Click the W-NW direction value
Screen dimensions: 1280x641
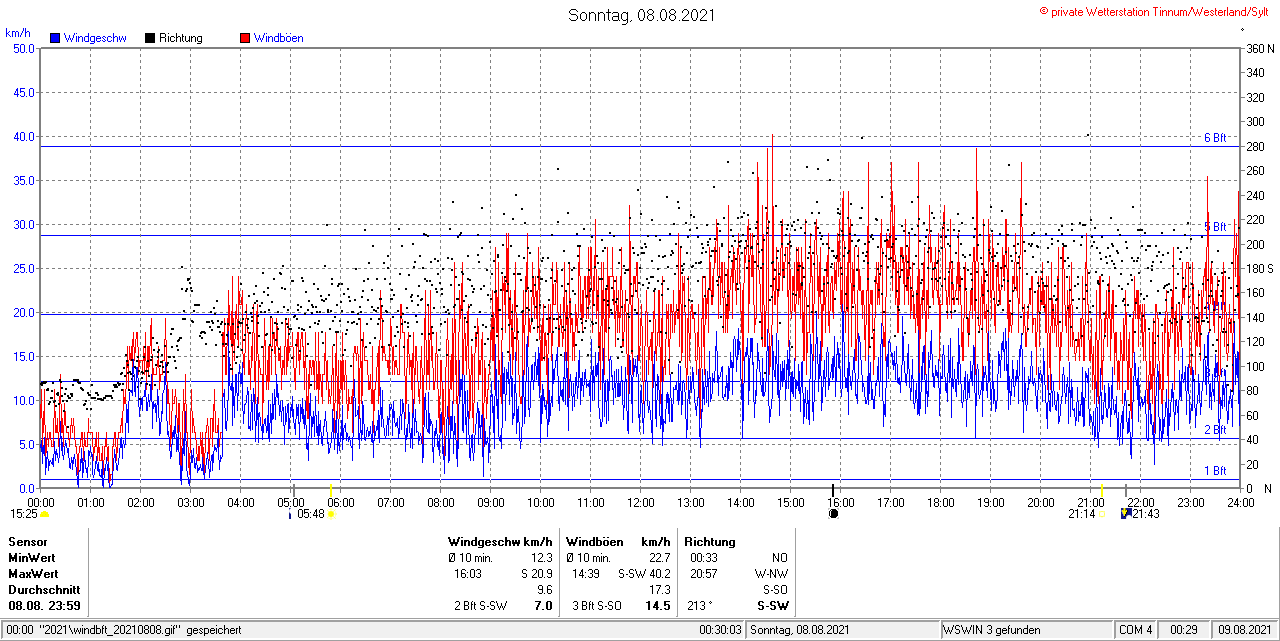pyautogui.click(x=771, y=574)
